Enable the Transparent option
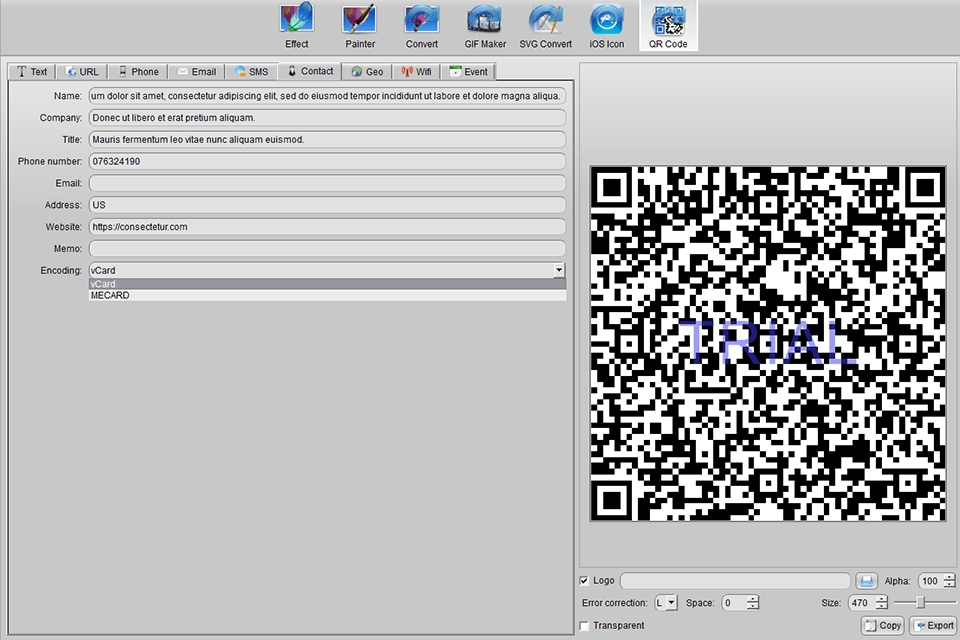This screenshot has height=640, width=960. [585, 625]
